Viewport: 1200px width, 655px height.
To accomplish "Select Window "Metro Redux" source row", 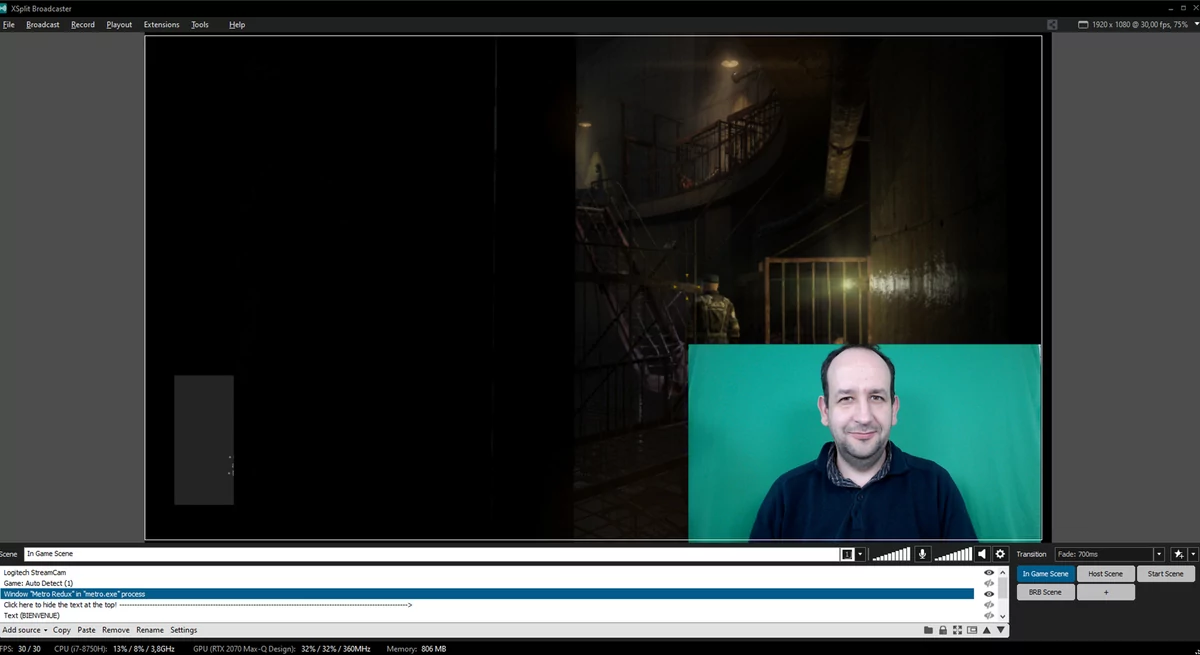I will coord(488,594).
